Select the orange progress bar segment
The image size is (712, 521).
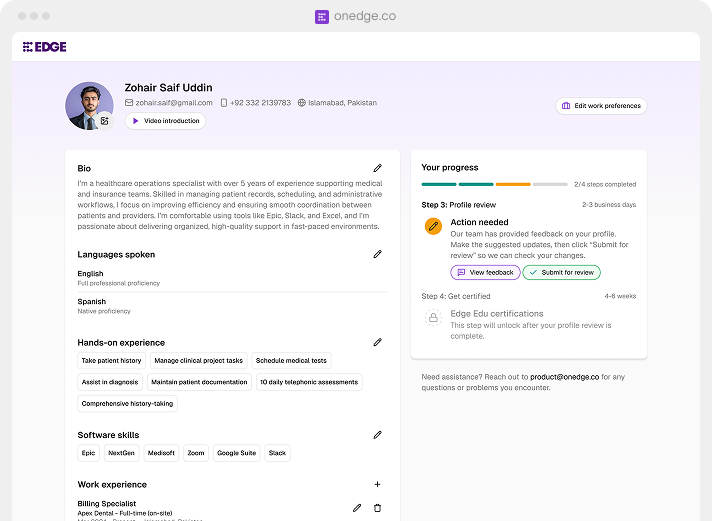coord(513,184)
